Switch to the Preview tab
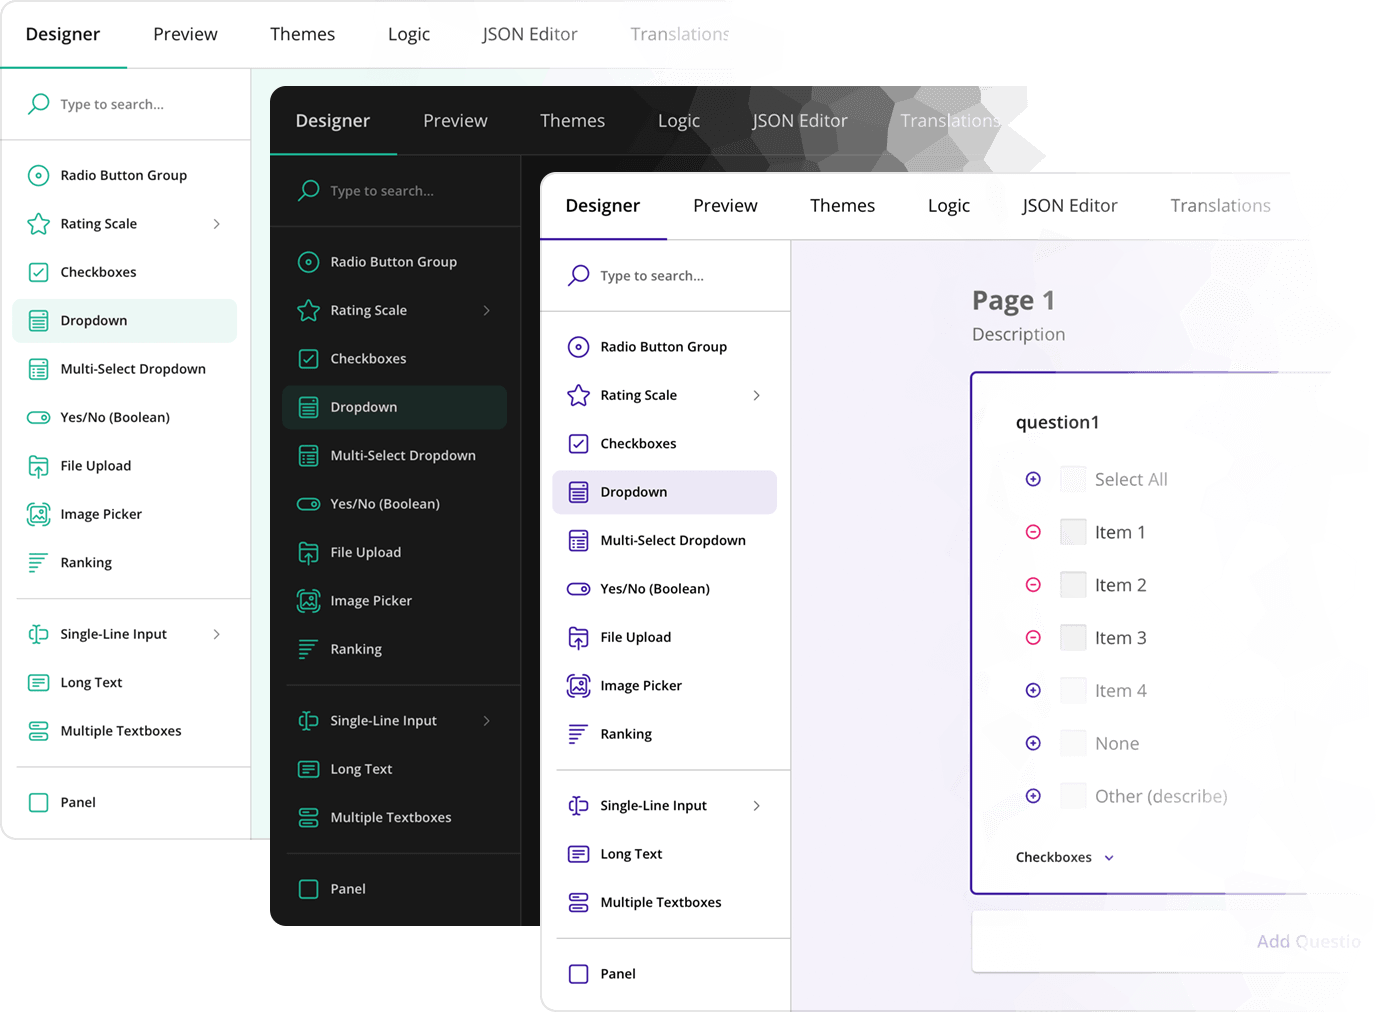Viewport: 1380px width, 1012px height. click(x=725, y=205)
